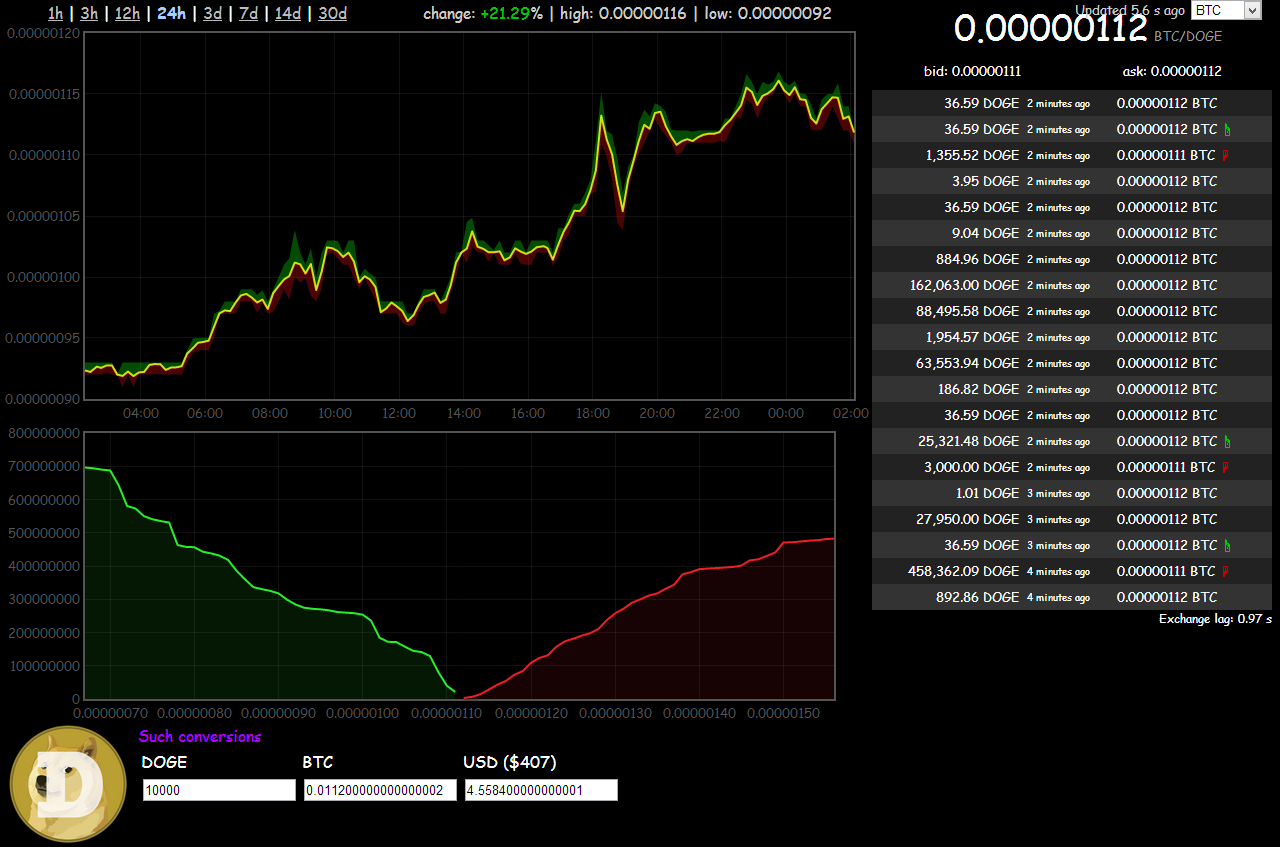
Task: Click the 1.01 DOGE trade row
Action: pos(1072,493)
